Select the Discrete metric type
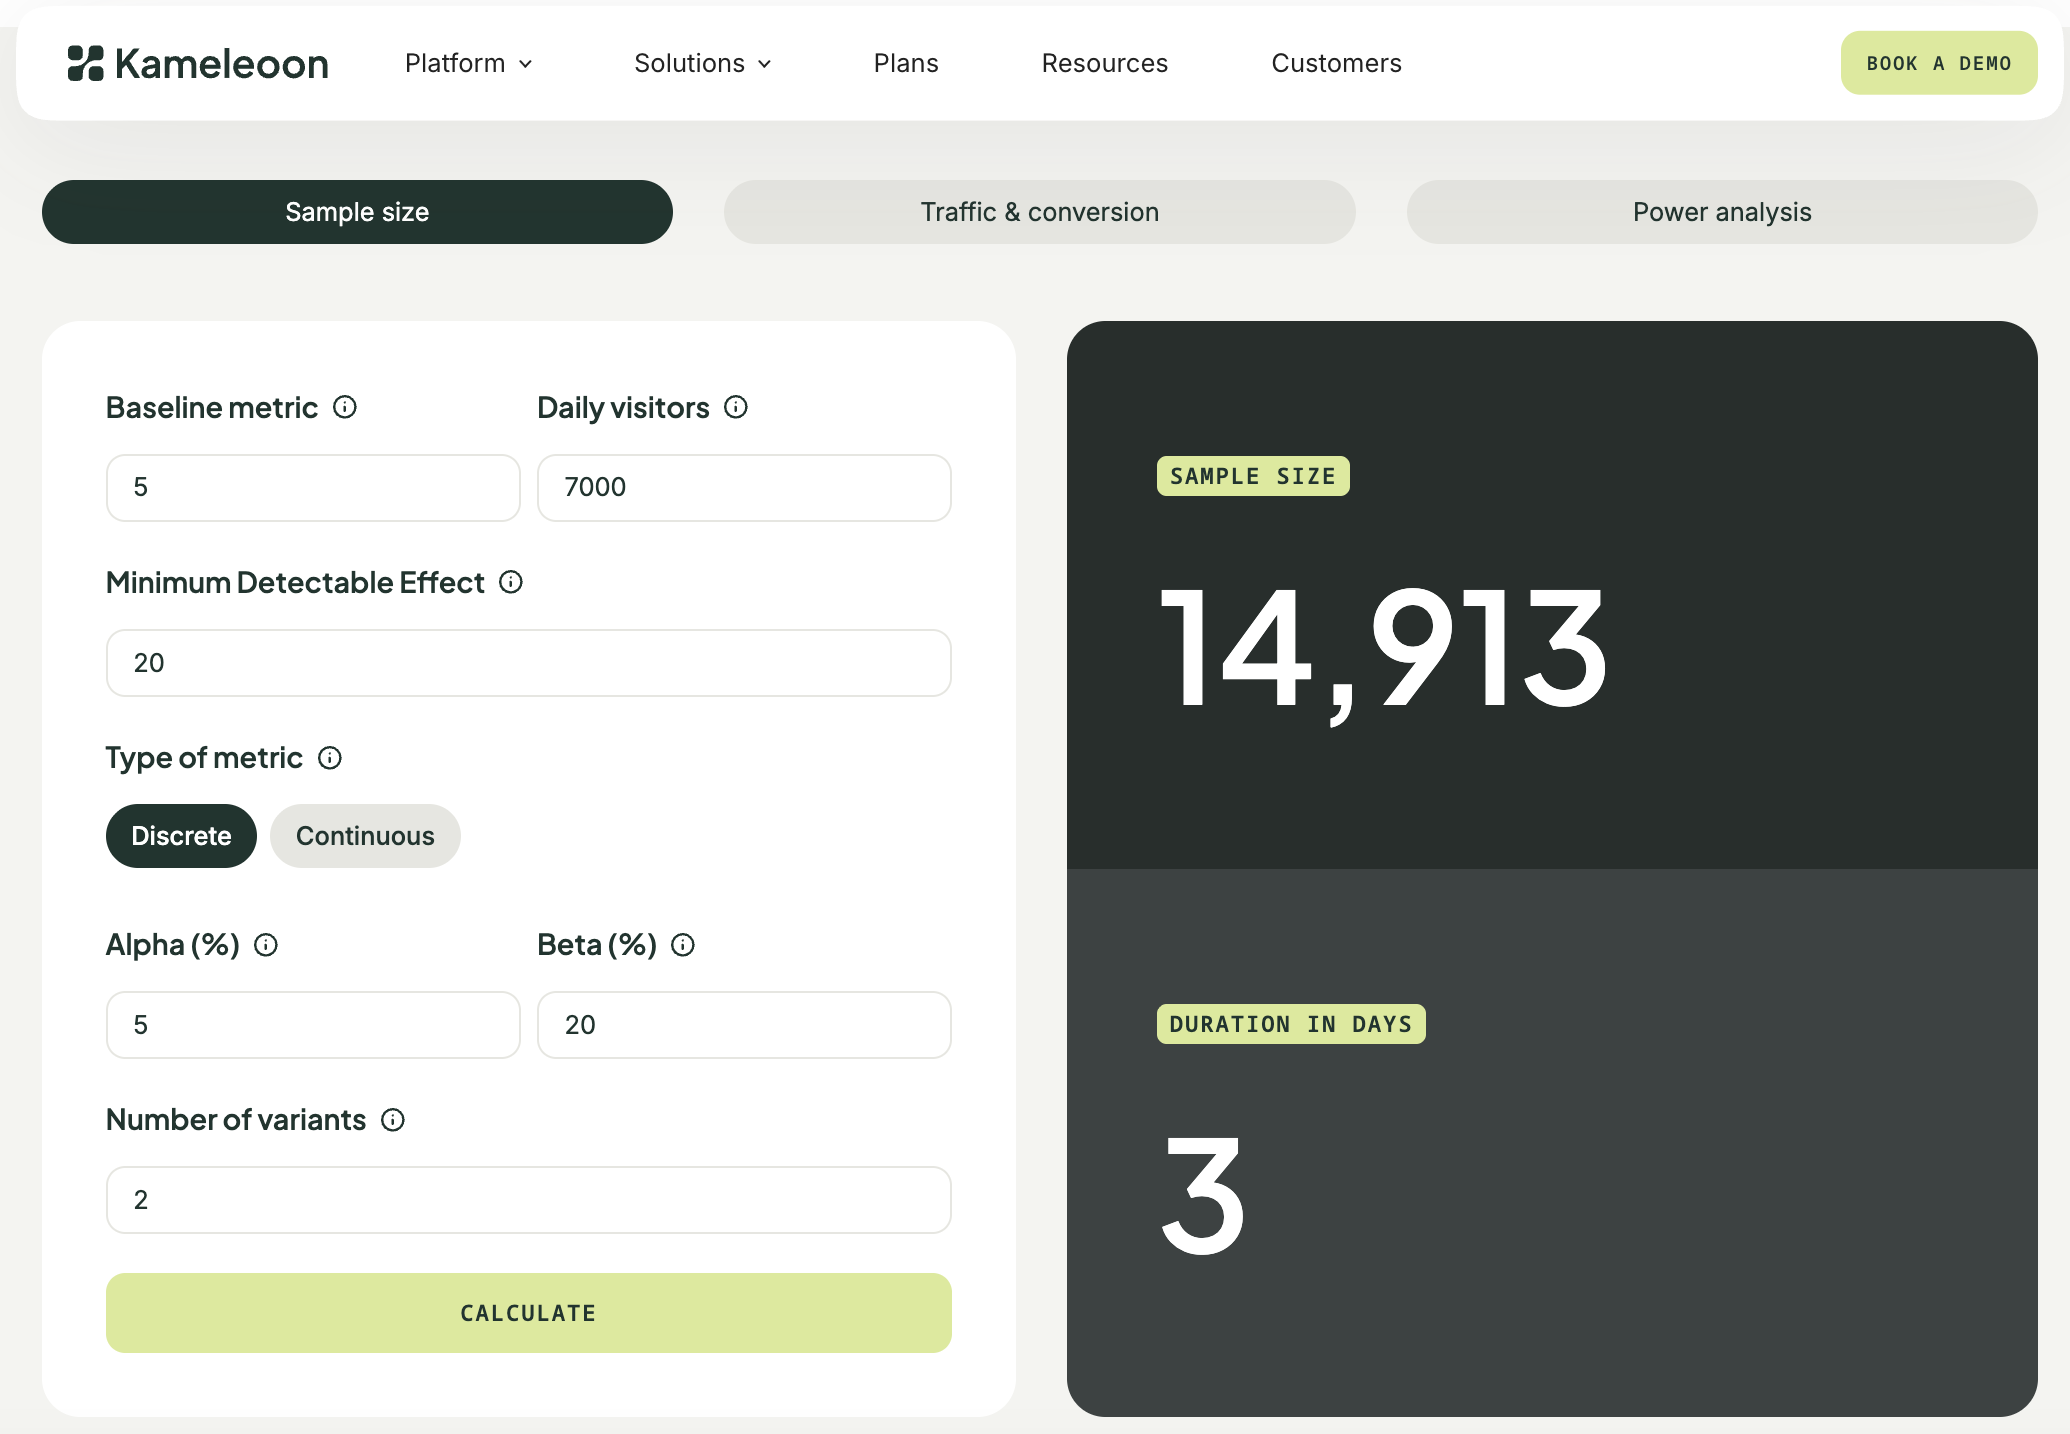 pos(181,836)
